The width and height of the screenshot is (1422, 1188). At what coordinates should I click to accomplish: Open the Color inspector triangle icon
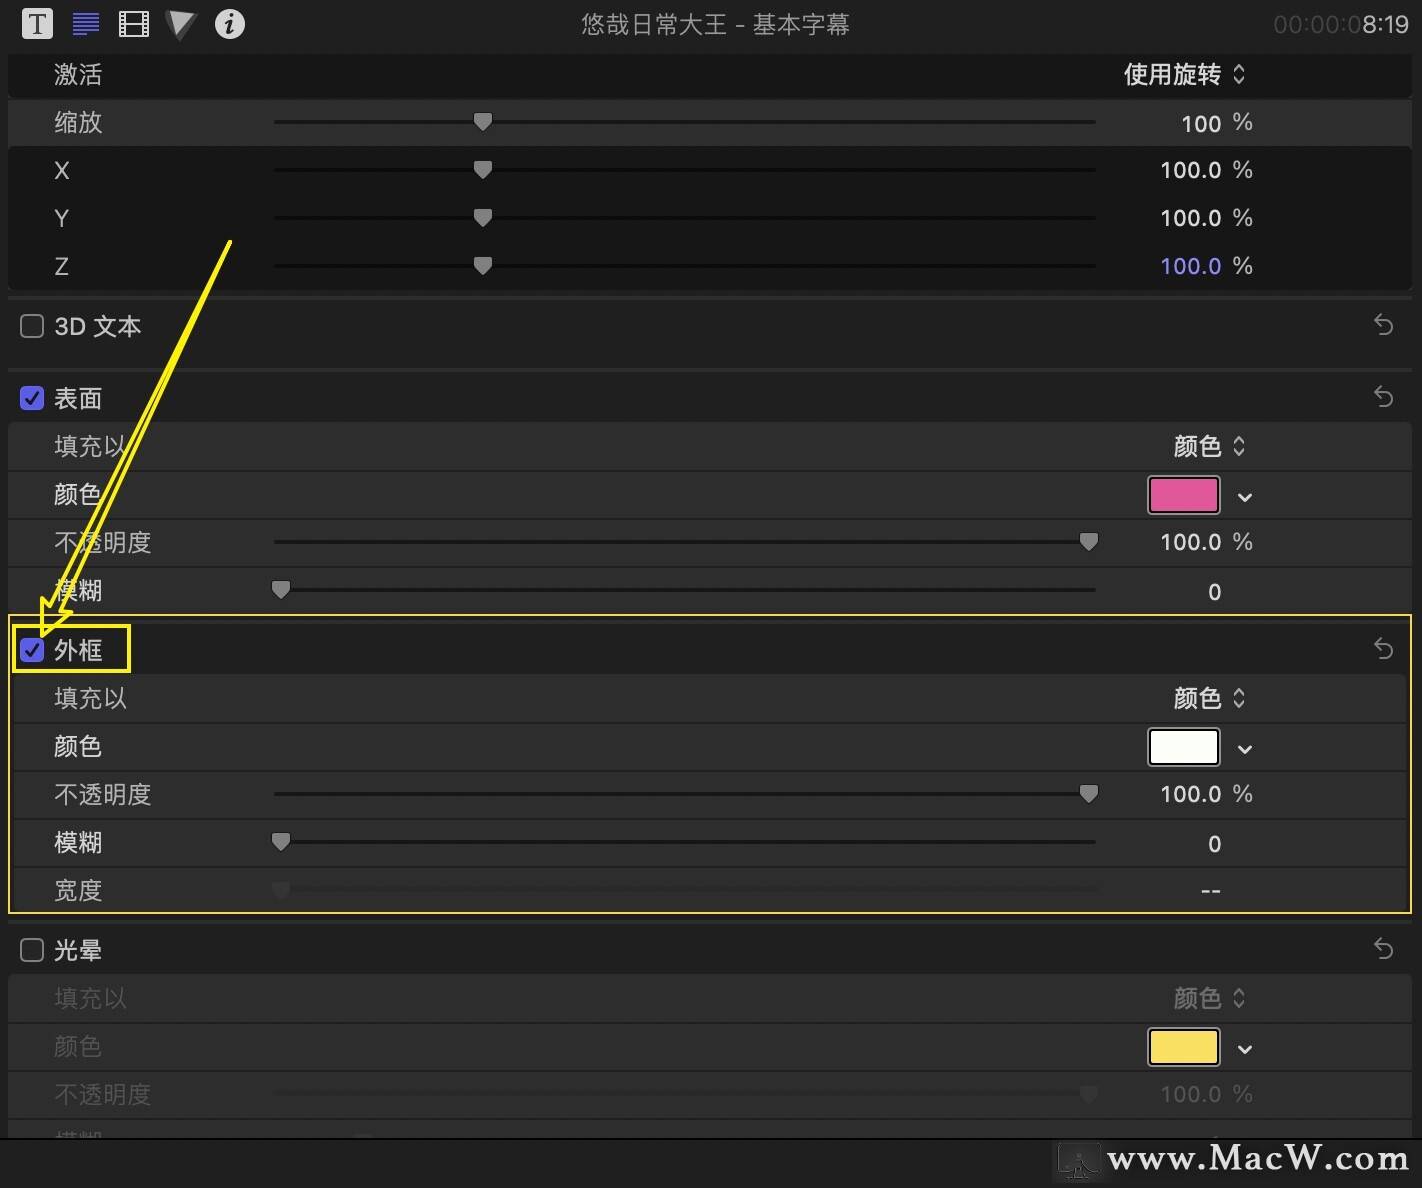pyautogui.click(x=181, y=24)
